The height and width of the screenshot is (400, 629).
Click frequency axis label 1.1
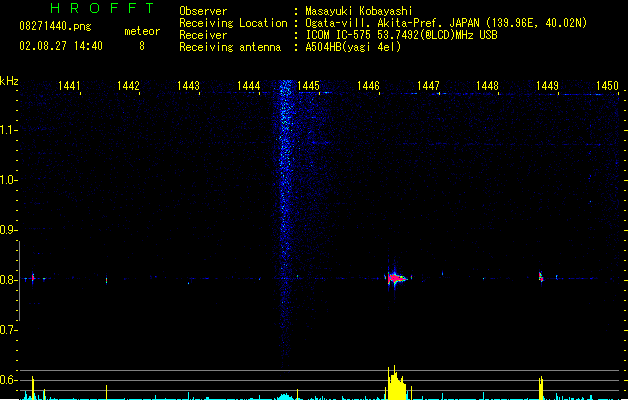8,130
